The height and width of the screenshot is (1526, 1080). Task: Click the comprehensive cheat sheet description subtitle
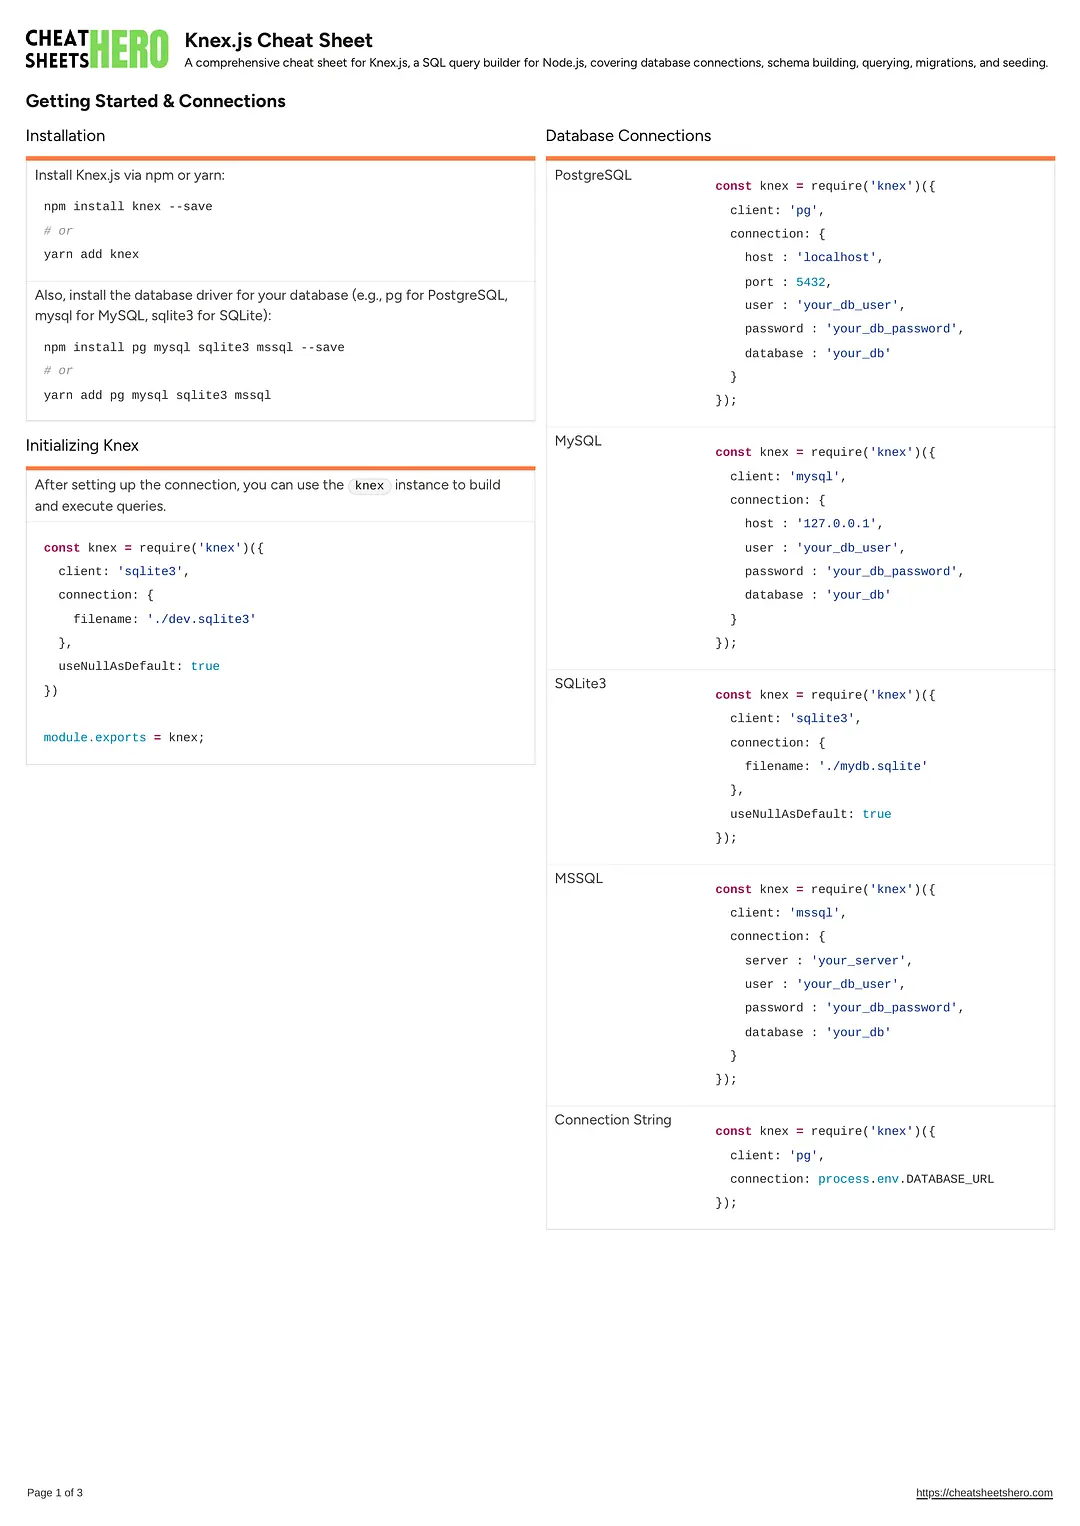pos(616,63)
